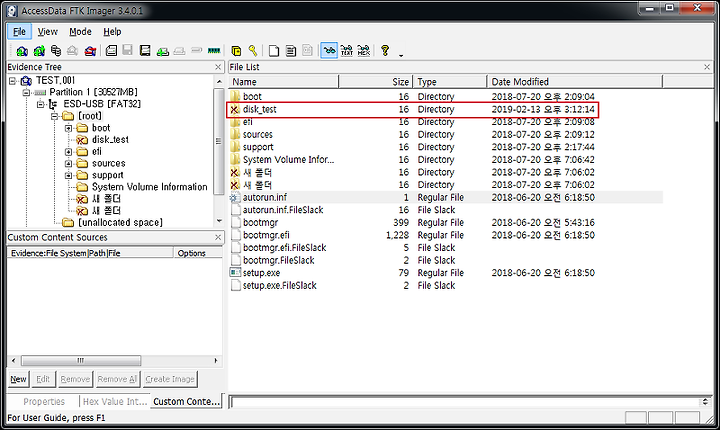Click the New custom content button

click(x=18, y=379)
